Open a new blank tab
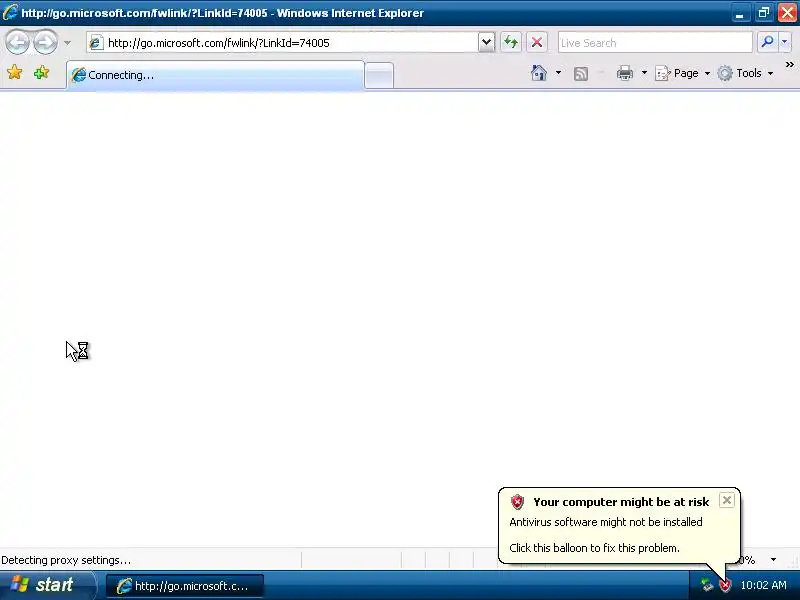The width and height of the screenshot is (800, 600). pos(379,76)
